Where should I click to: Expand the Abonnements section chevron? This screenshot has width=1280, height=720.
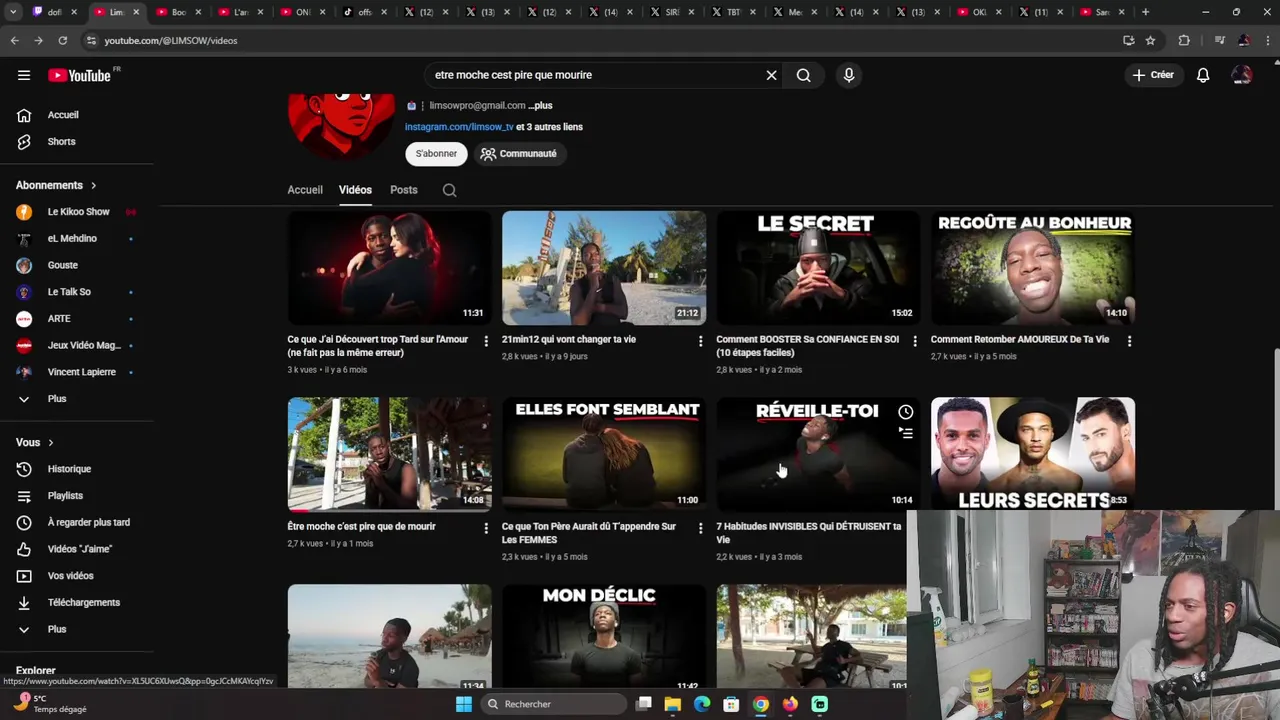point(94,185)
